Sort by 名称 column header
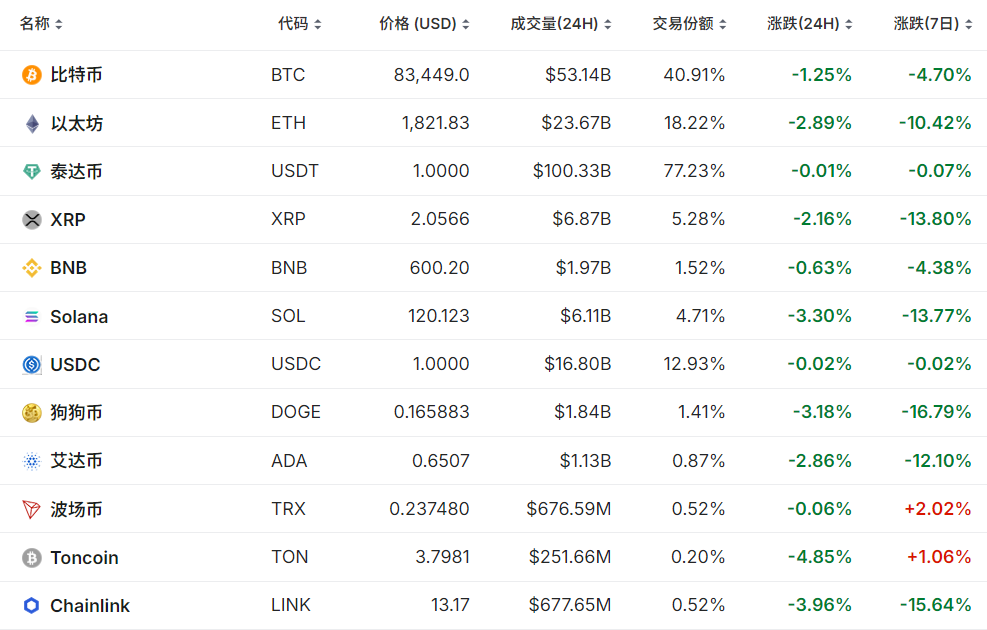 pyautogui.click(x=41, y=24)
